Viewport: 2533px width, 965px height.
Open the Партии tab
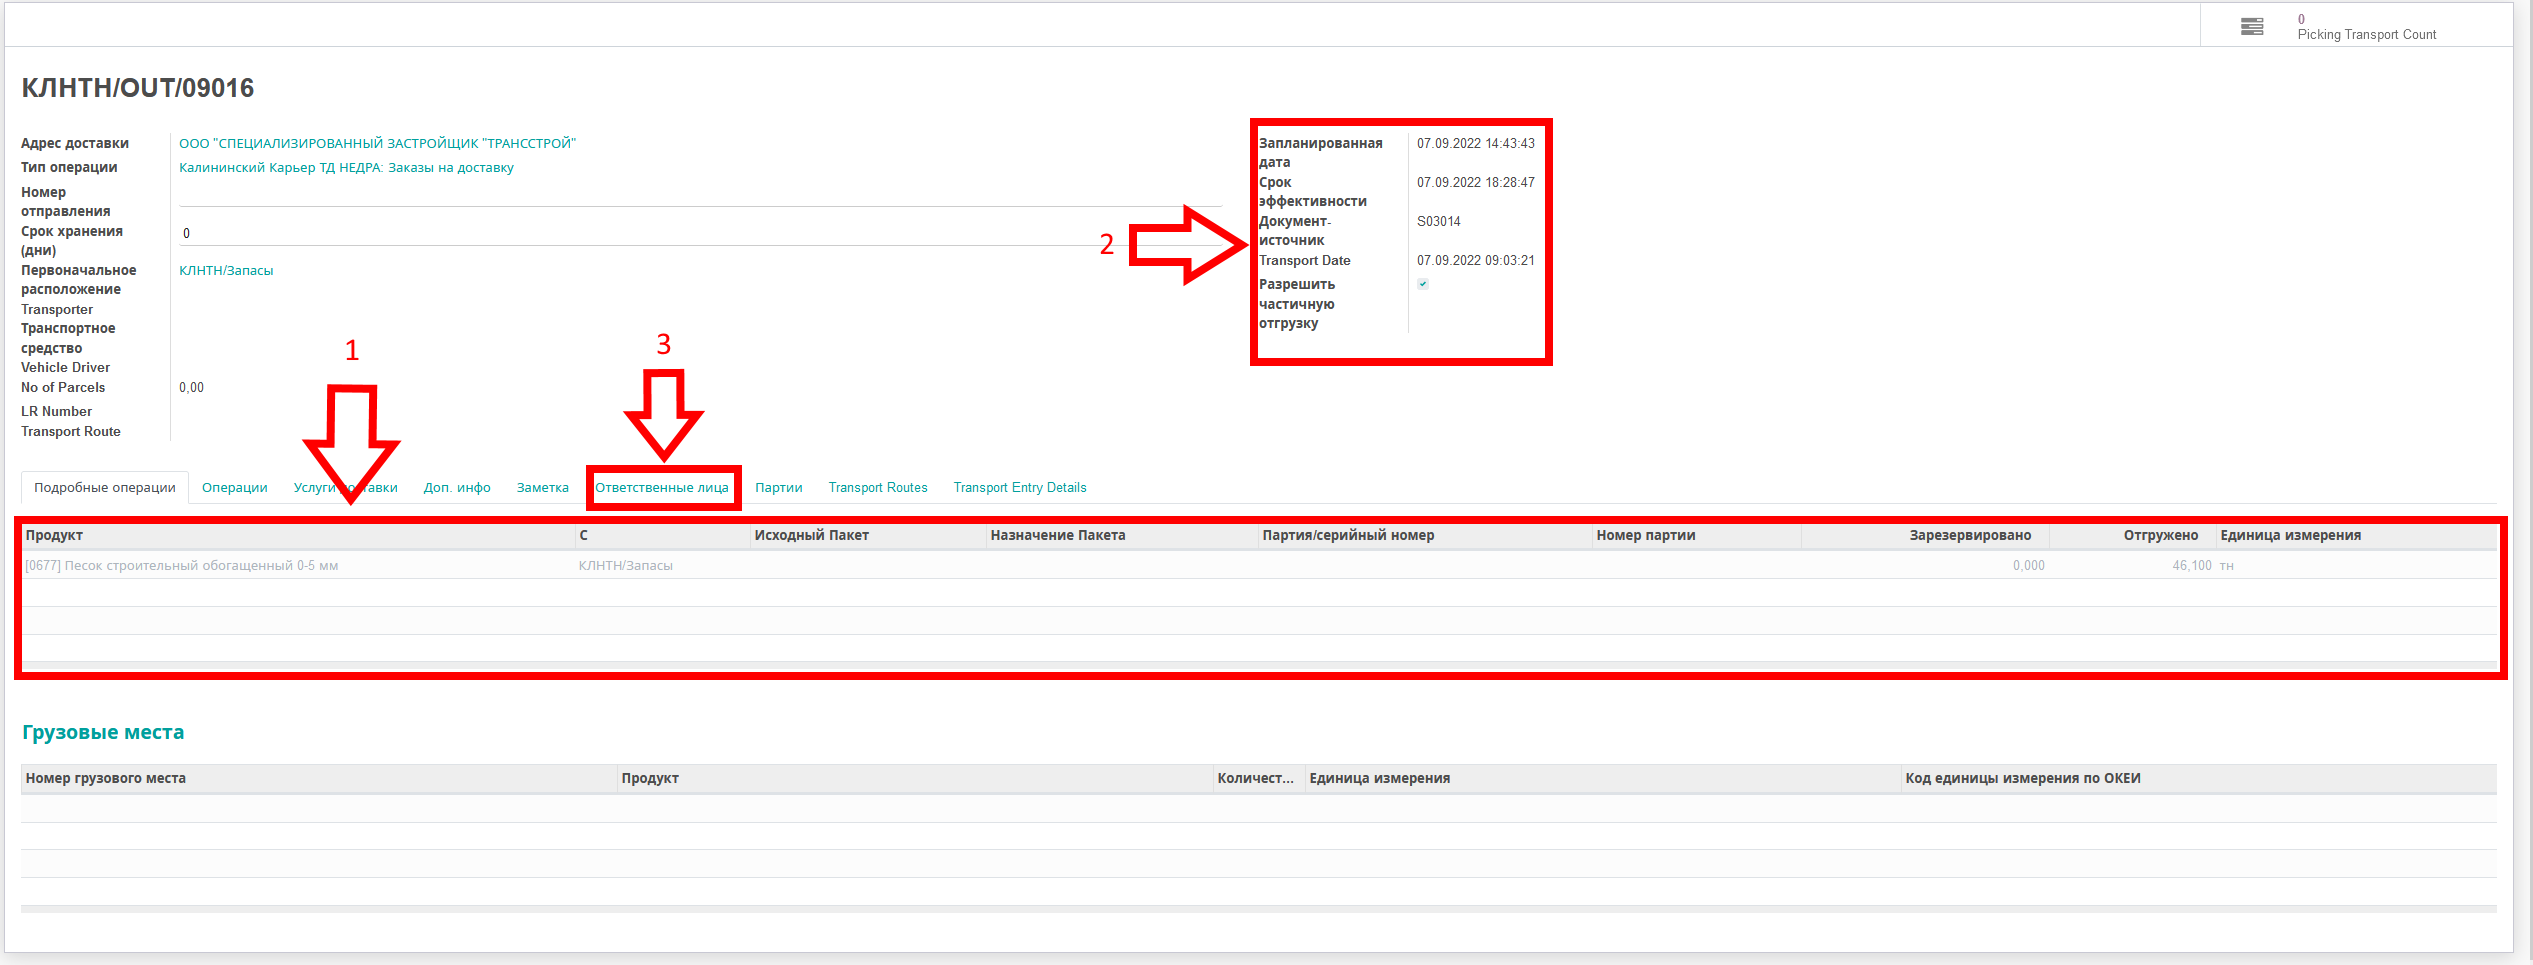(778, 488)
